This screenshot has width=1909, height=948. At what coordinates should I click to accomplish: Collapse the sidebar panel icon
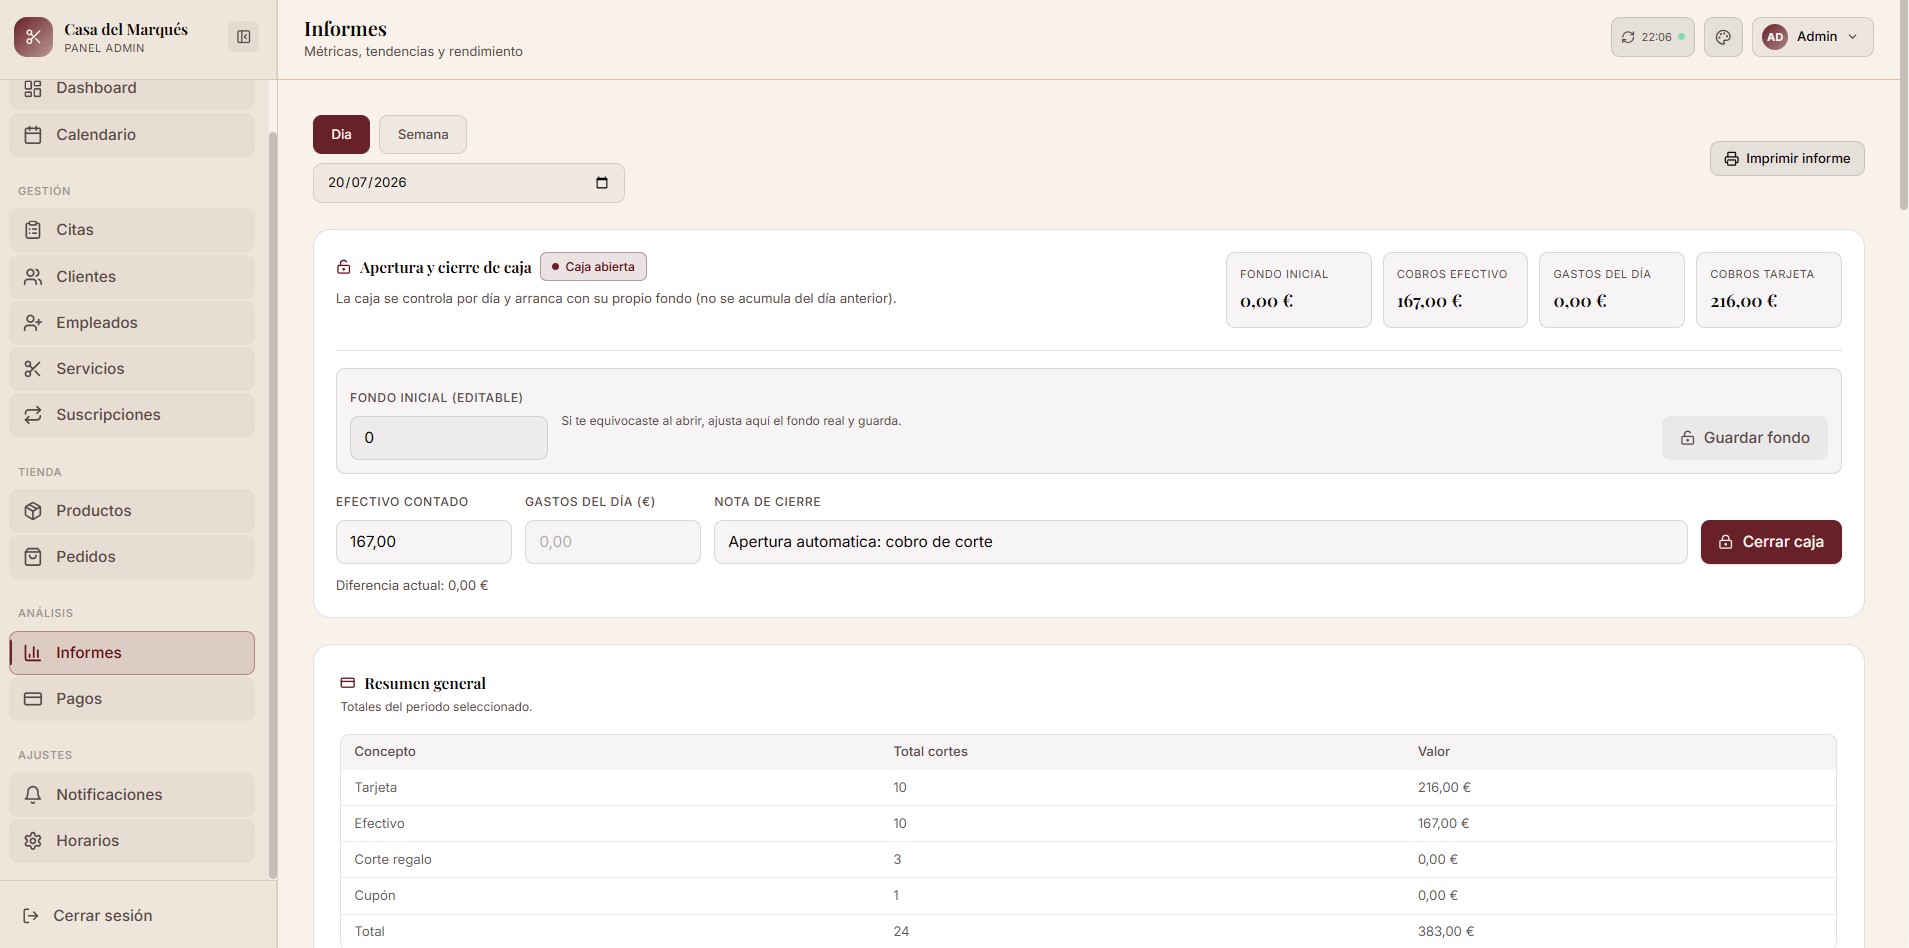(x=243, y=37)
